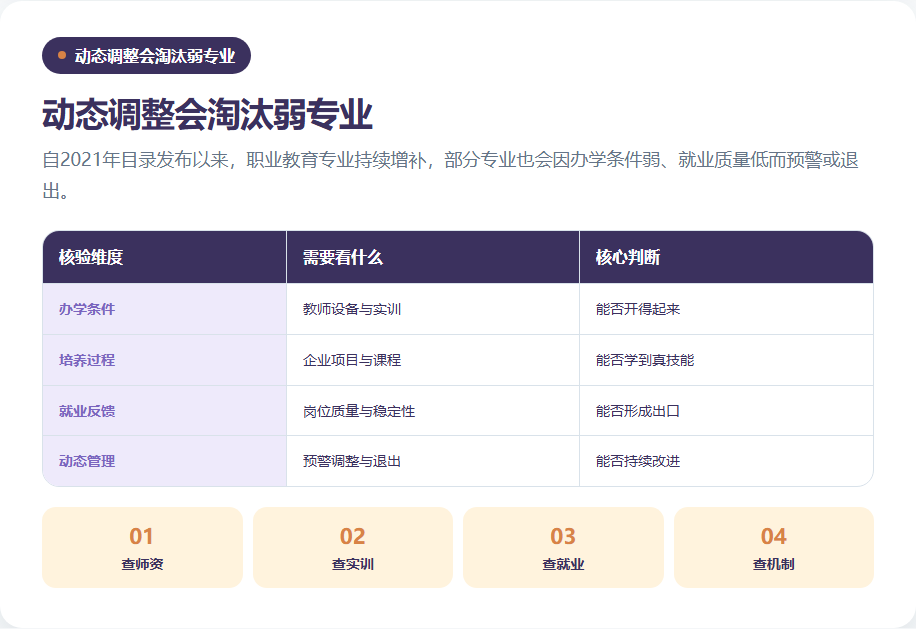Image resolution: width=916 pixels, height=629 pixels.
Task: Click the cell 企业项目与课程
Action: [433, 360]
